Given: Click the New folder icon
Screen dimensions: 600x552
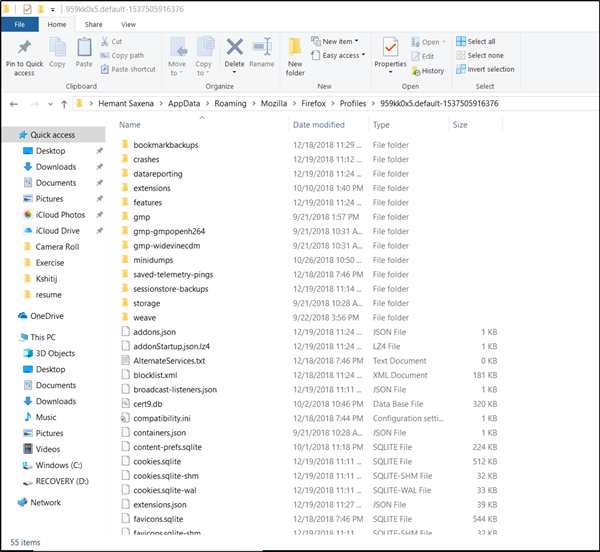Looking at the screenshot, I should [295, 47].
